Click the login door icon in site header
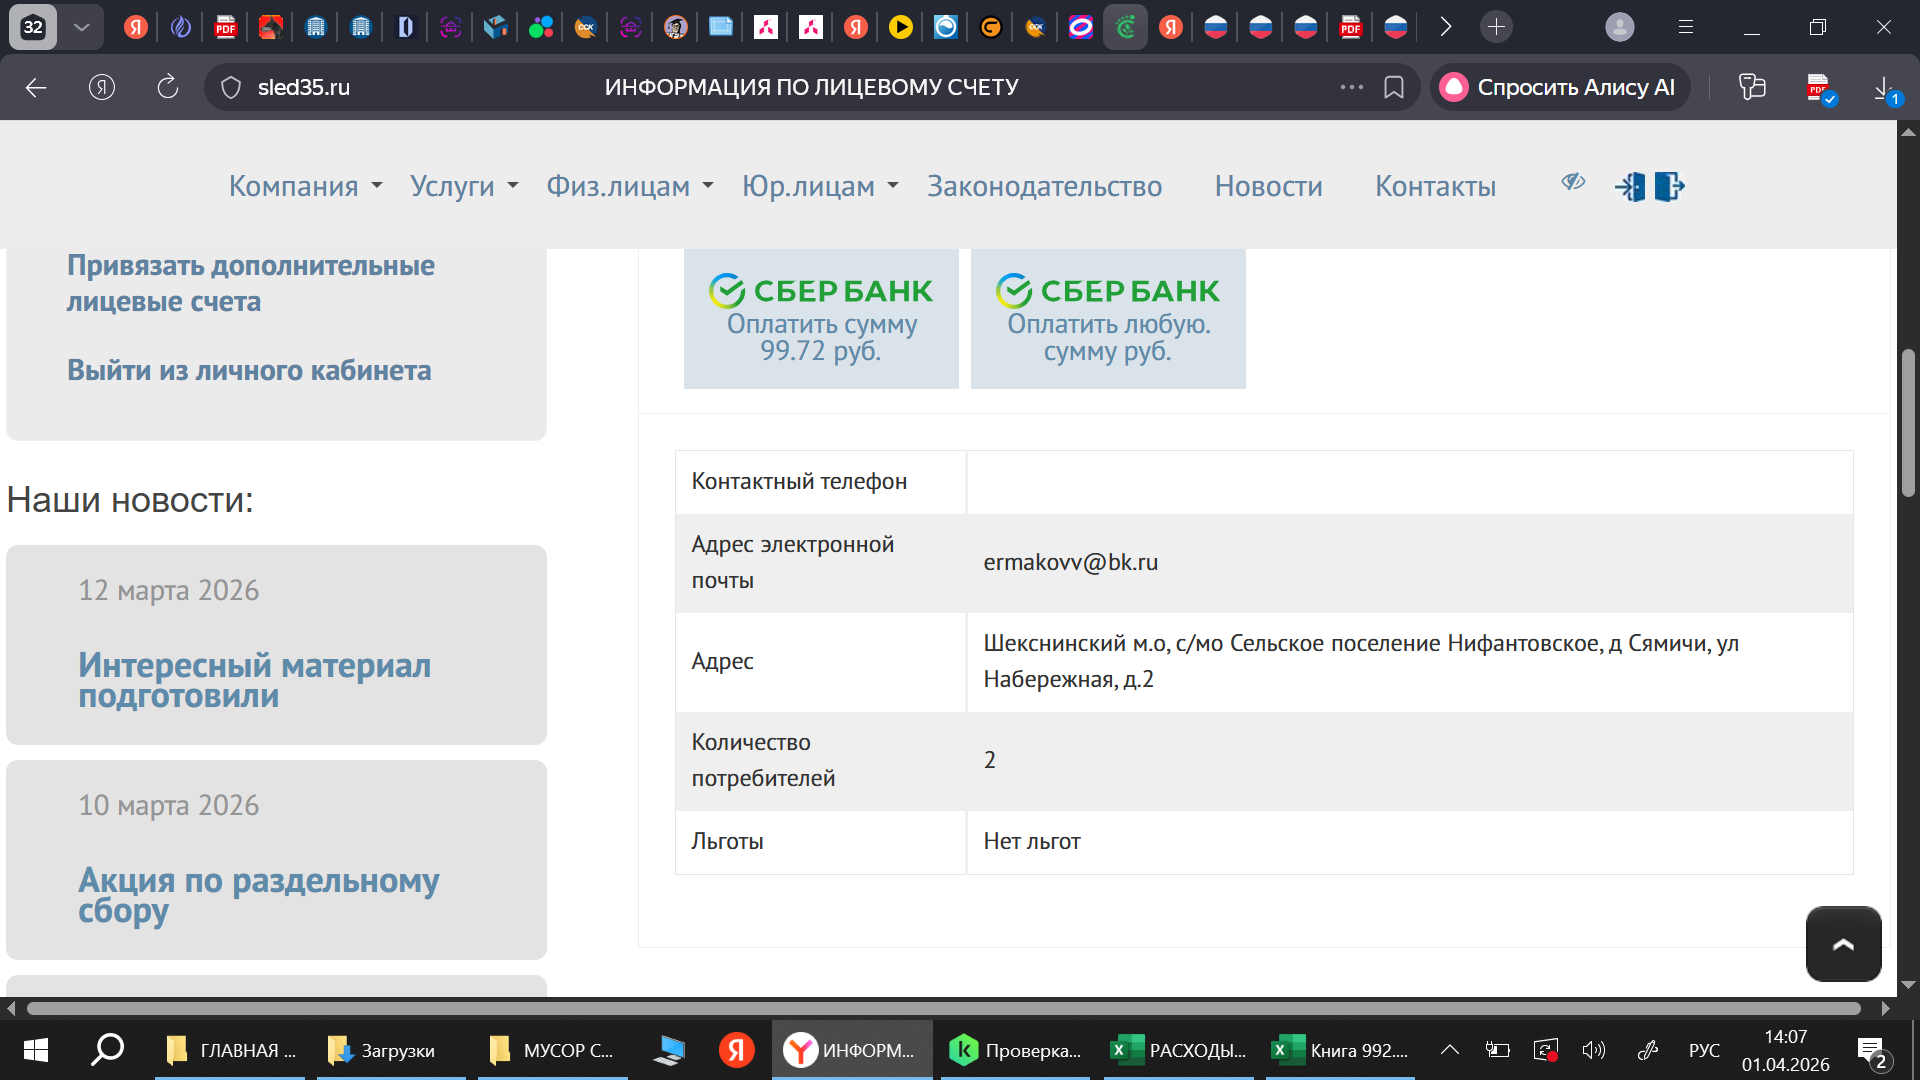The height and width of the screenshot is (1080, 1920). tap(1630, 187)
